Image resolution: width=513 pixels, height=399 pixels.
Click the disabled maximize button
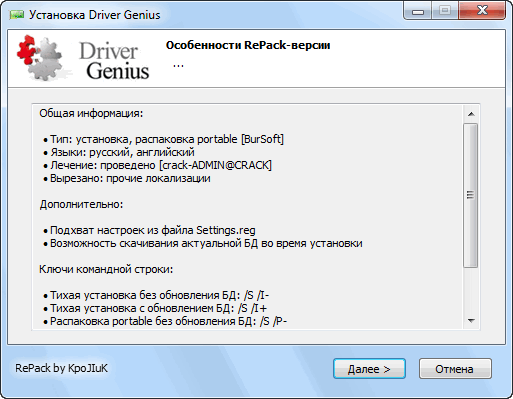[445, 11]
